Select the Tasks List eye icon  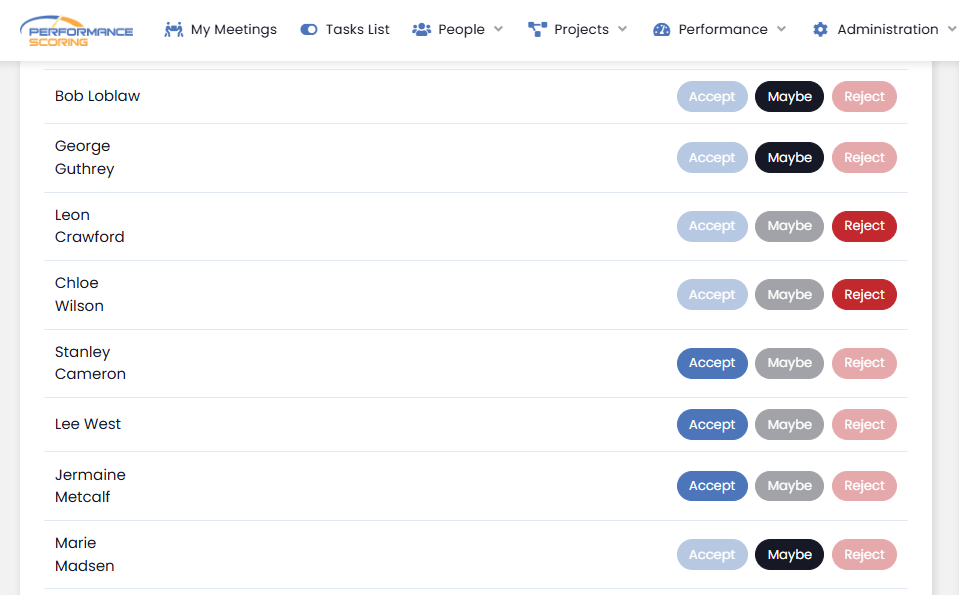(x=309, y=29)
